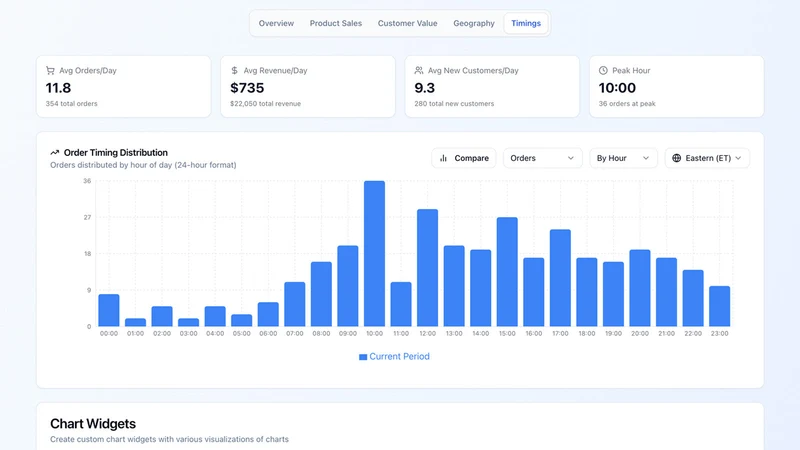The height and width of the screenshot is (450, 800).
Task: Switch to Product Sales tab
Action: [x=336, y=23]
